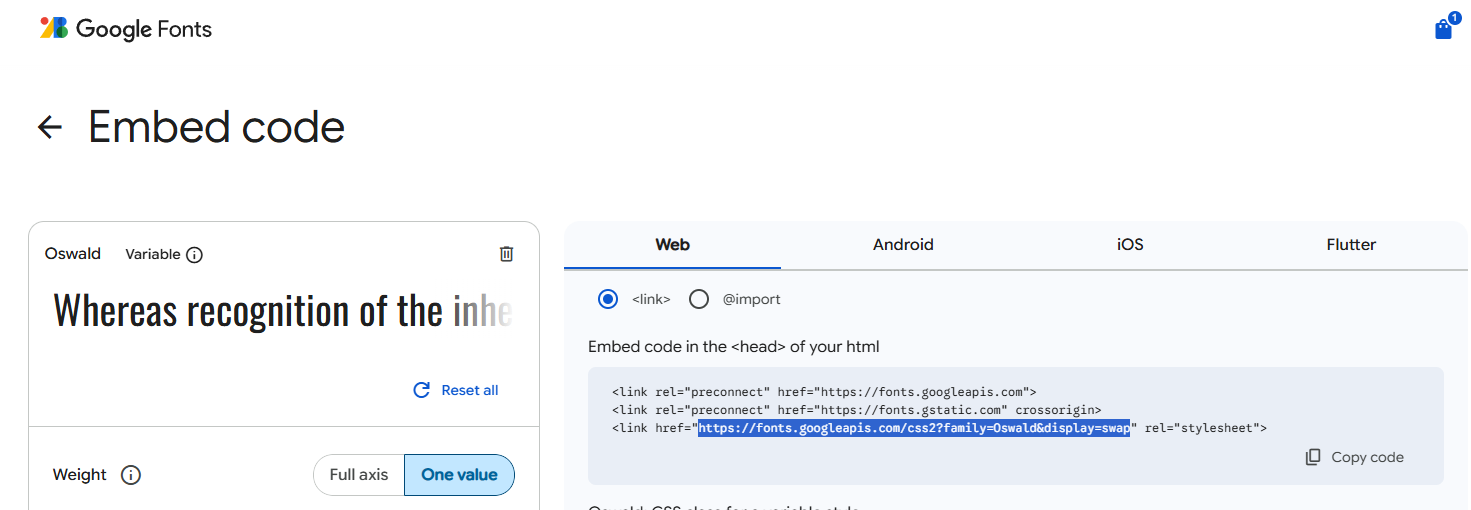Choose the <link> radio option

607,299
